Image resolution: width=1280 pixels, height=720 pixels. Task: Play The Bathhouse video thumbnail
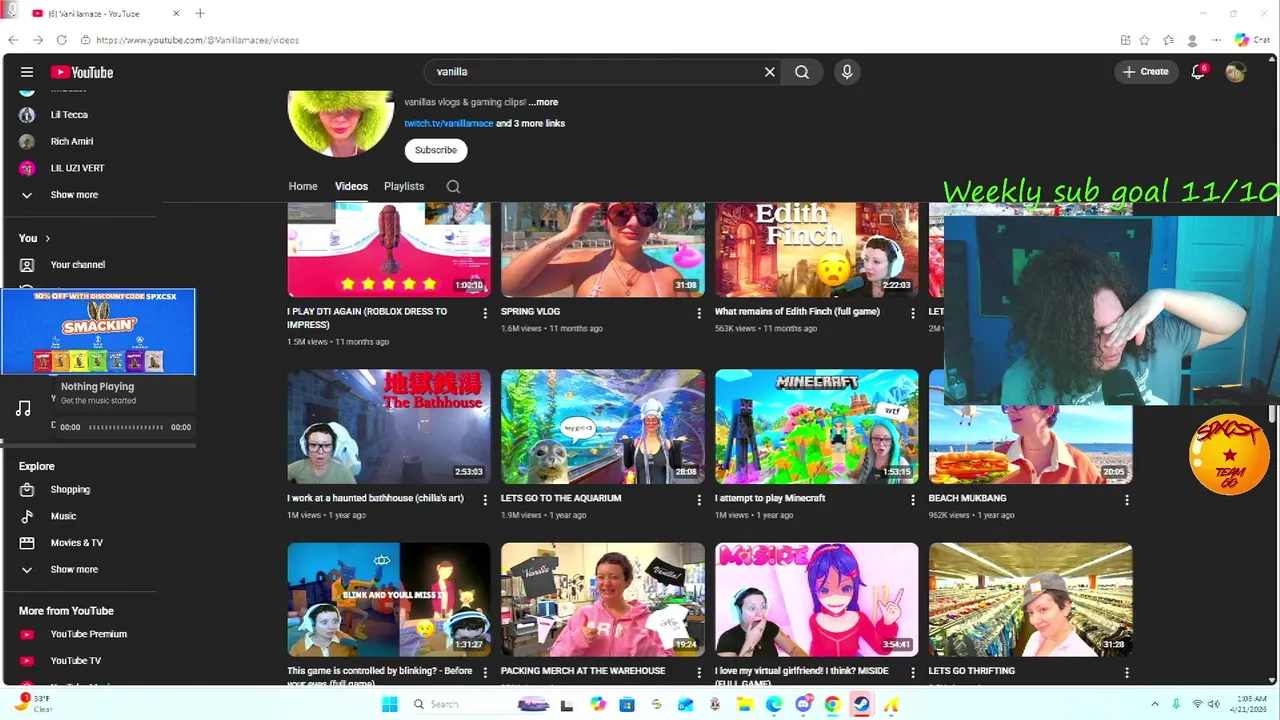pyautogui.click(x=389, y=427)
